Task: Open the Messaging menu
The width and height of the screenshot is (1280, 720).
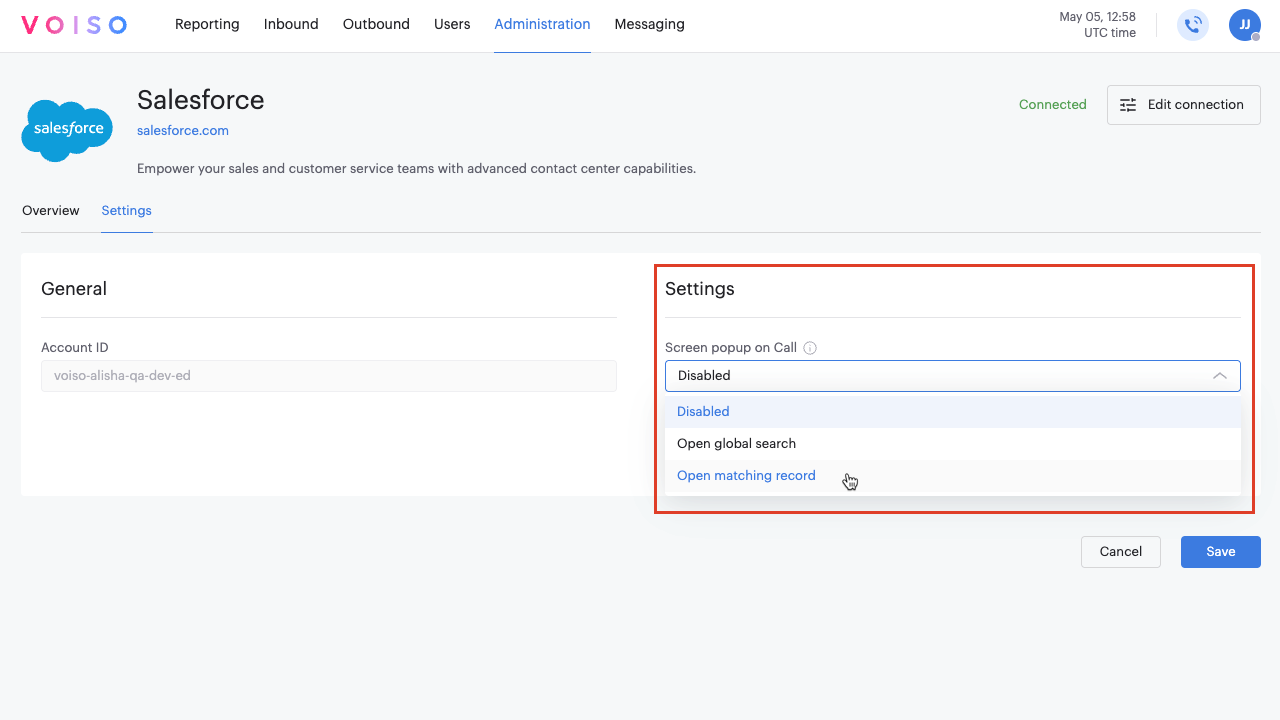Action: (650, 24)
